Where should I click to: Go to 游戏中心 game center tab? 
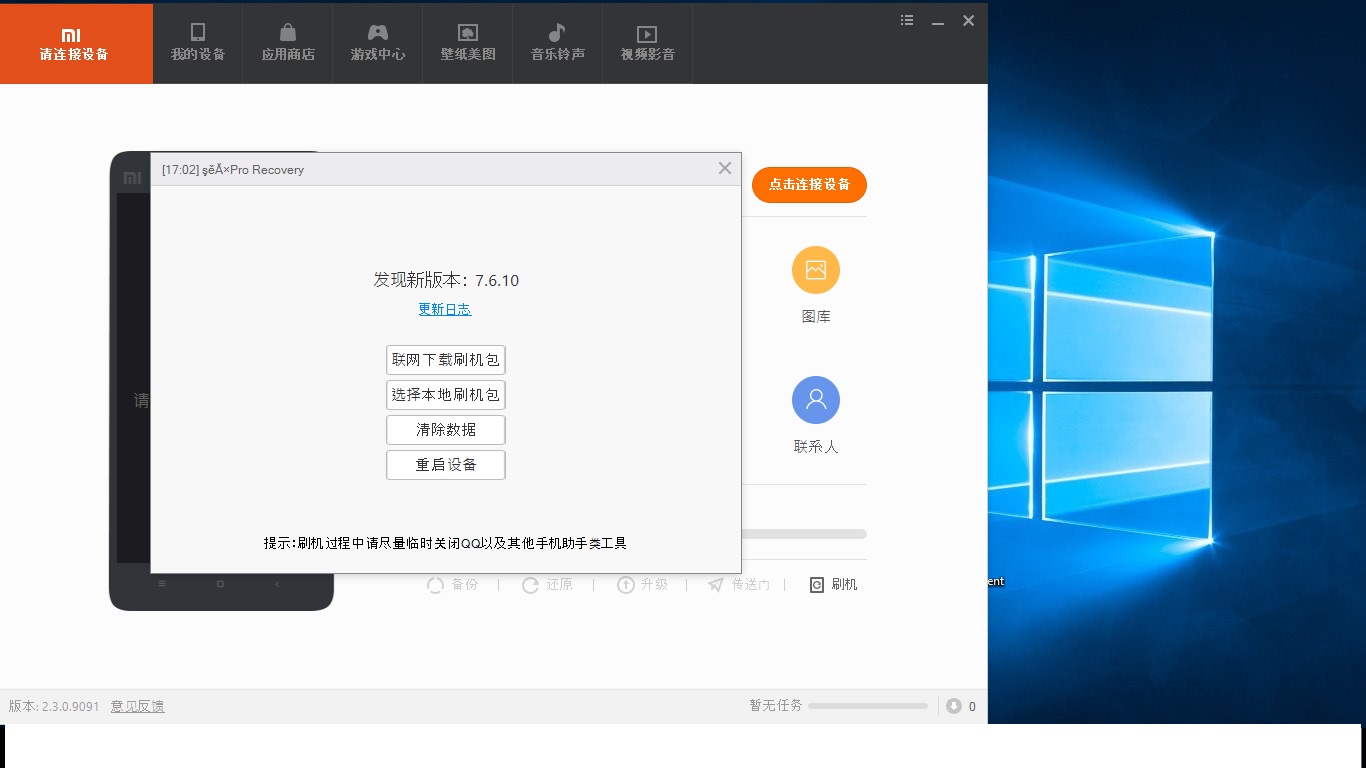[x=378, y=43]
